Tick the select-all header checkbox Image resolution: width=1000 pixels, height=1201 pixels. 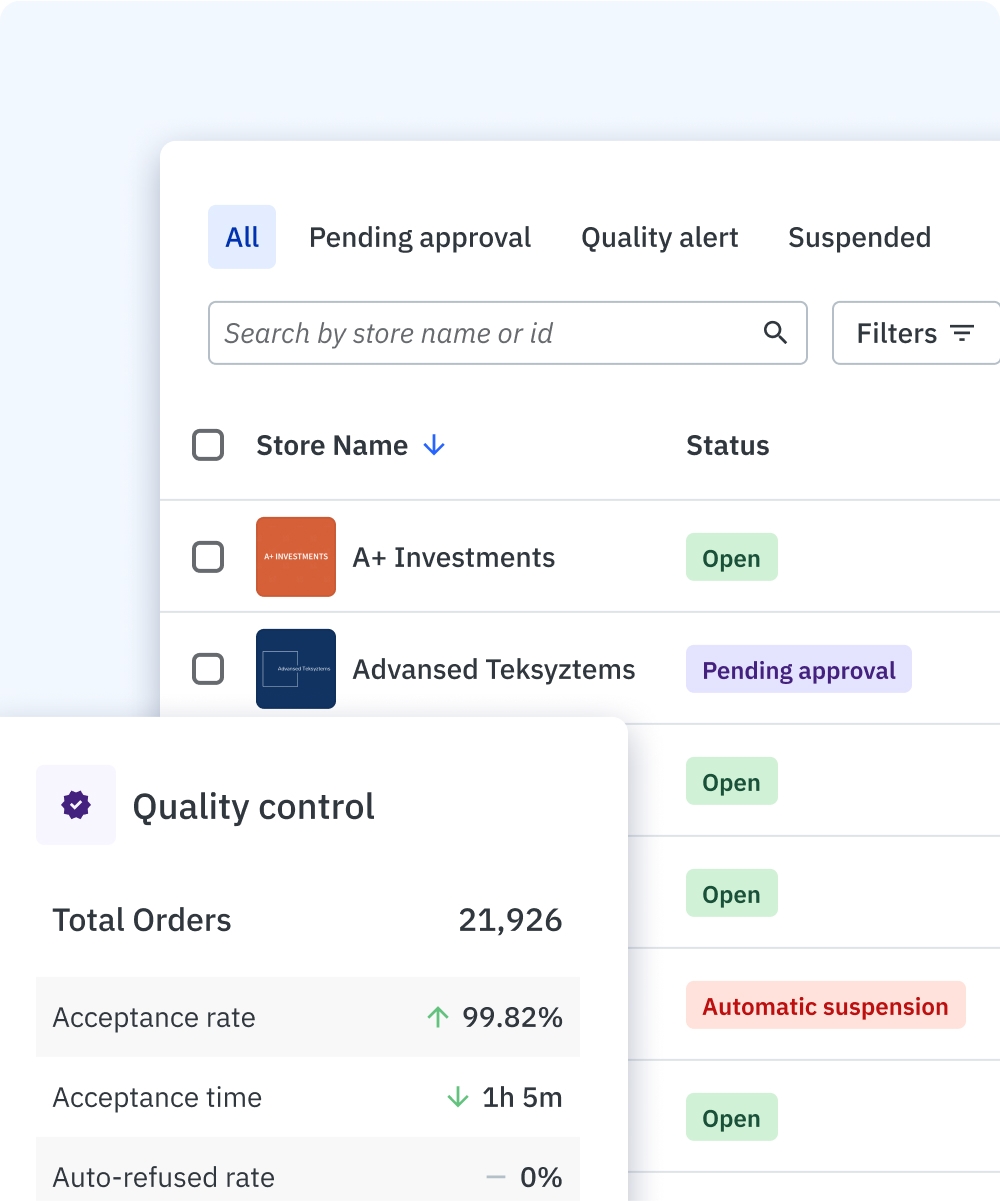(x=208, y=445)
